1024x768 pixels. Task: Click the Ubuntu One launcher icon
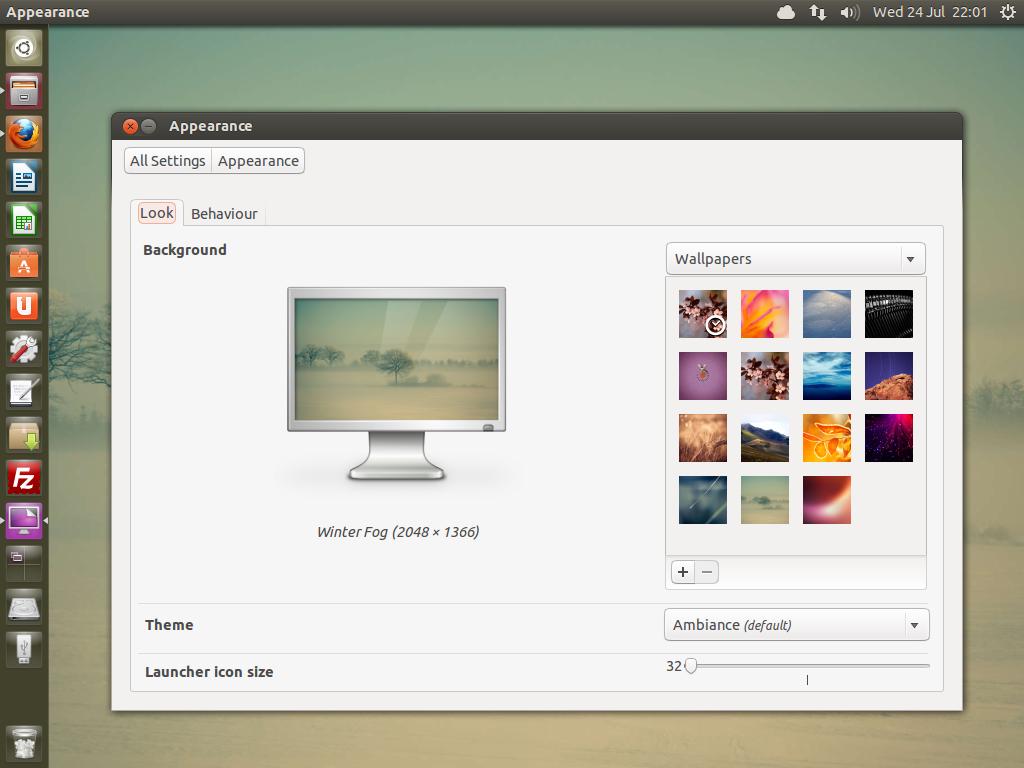24,306
